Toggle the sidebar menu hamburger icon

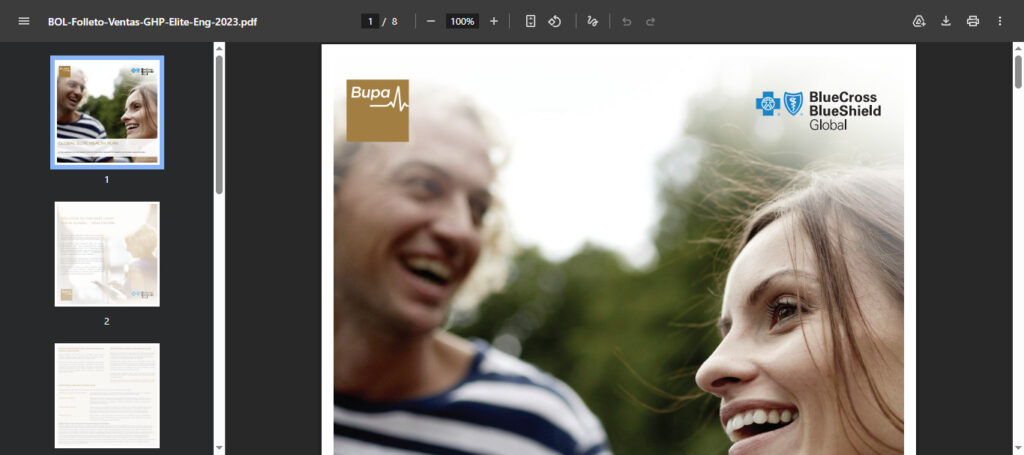tap(24, 21)
